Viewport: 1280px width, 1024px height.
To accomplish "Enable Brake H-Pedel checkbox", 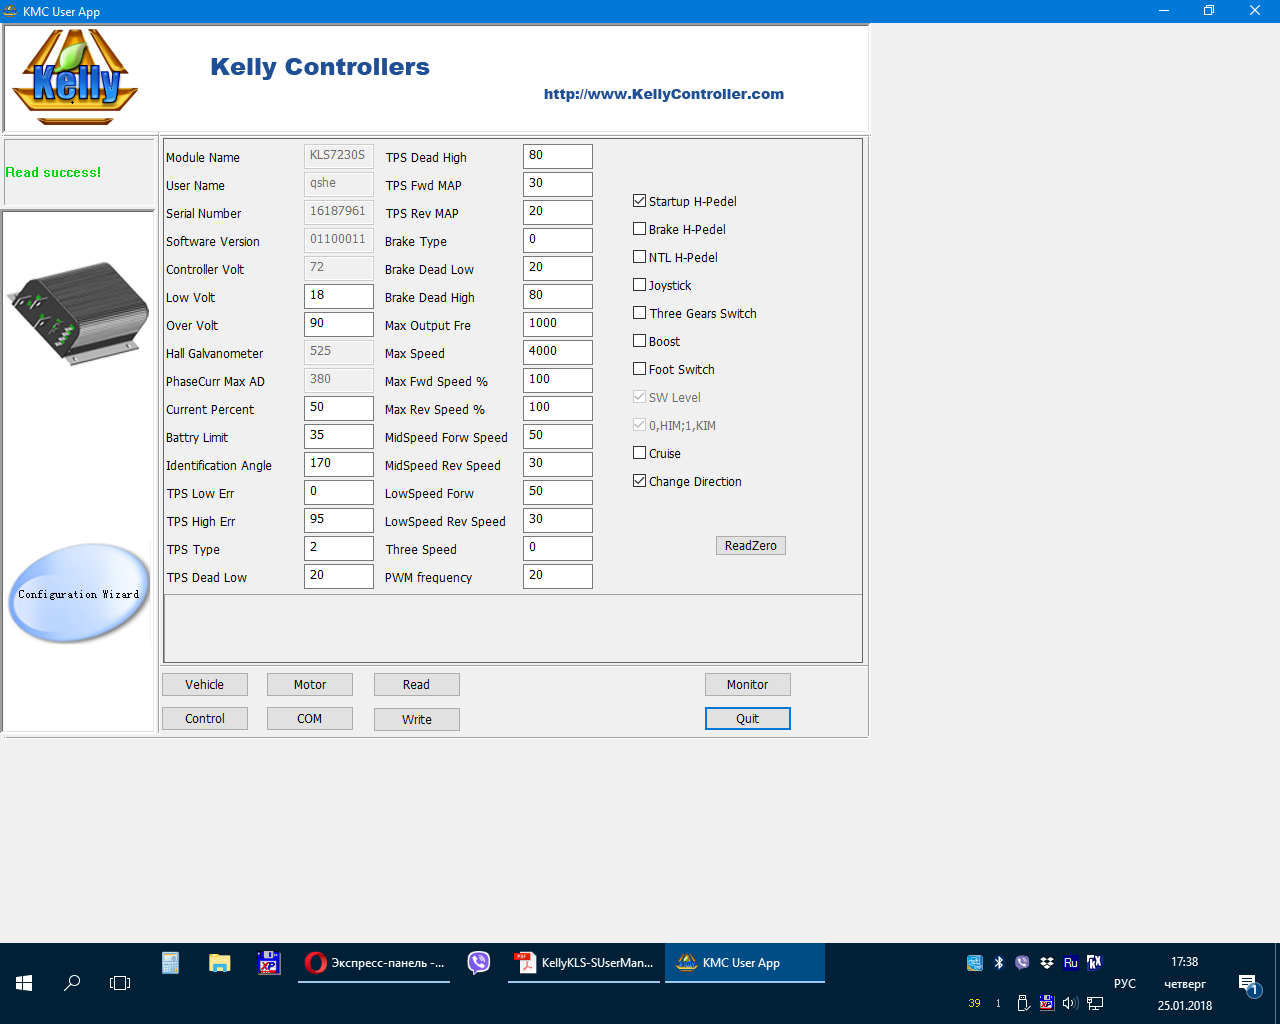I will click(x=640, y=229).
